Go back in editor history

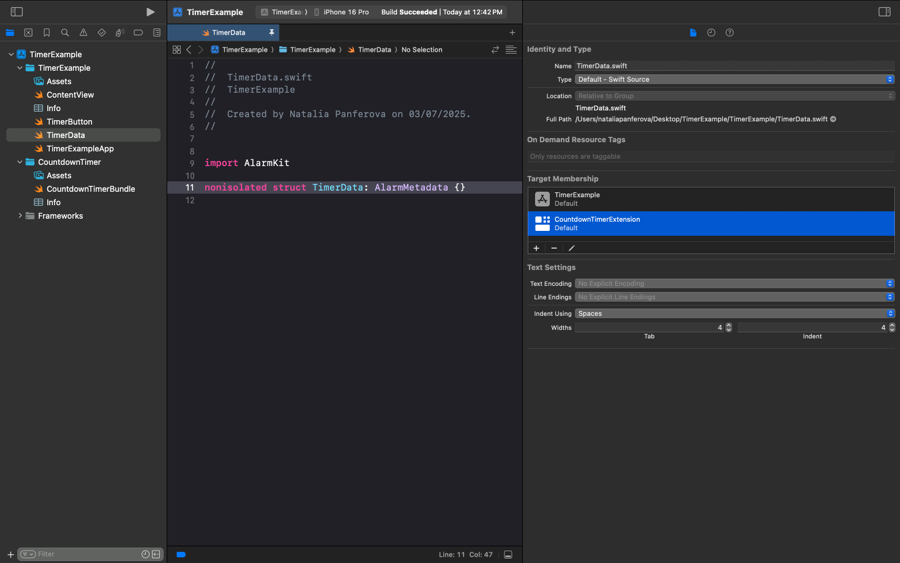[189, 50]
